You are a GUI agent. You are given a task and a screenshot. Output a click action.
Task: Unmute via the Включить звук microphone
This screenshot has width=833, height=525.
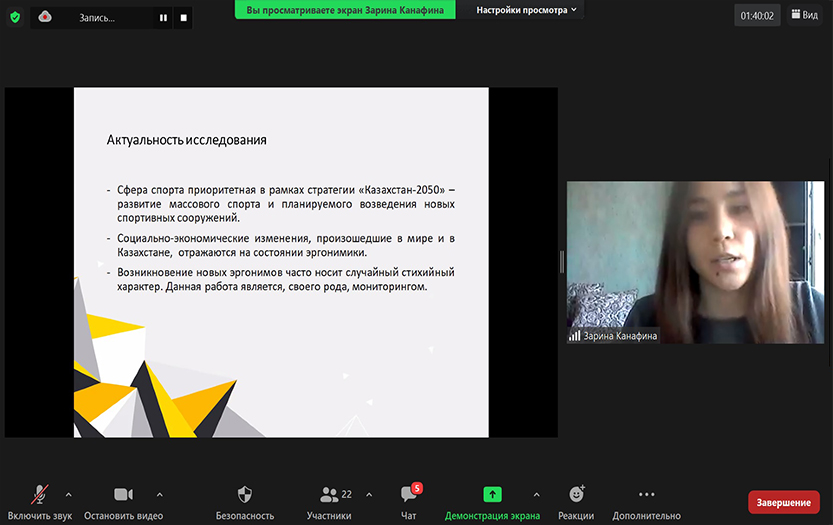click(40, 502)
